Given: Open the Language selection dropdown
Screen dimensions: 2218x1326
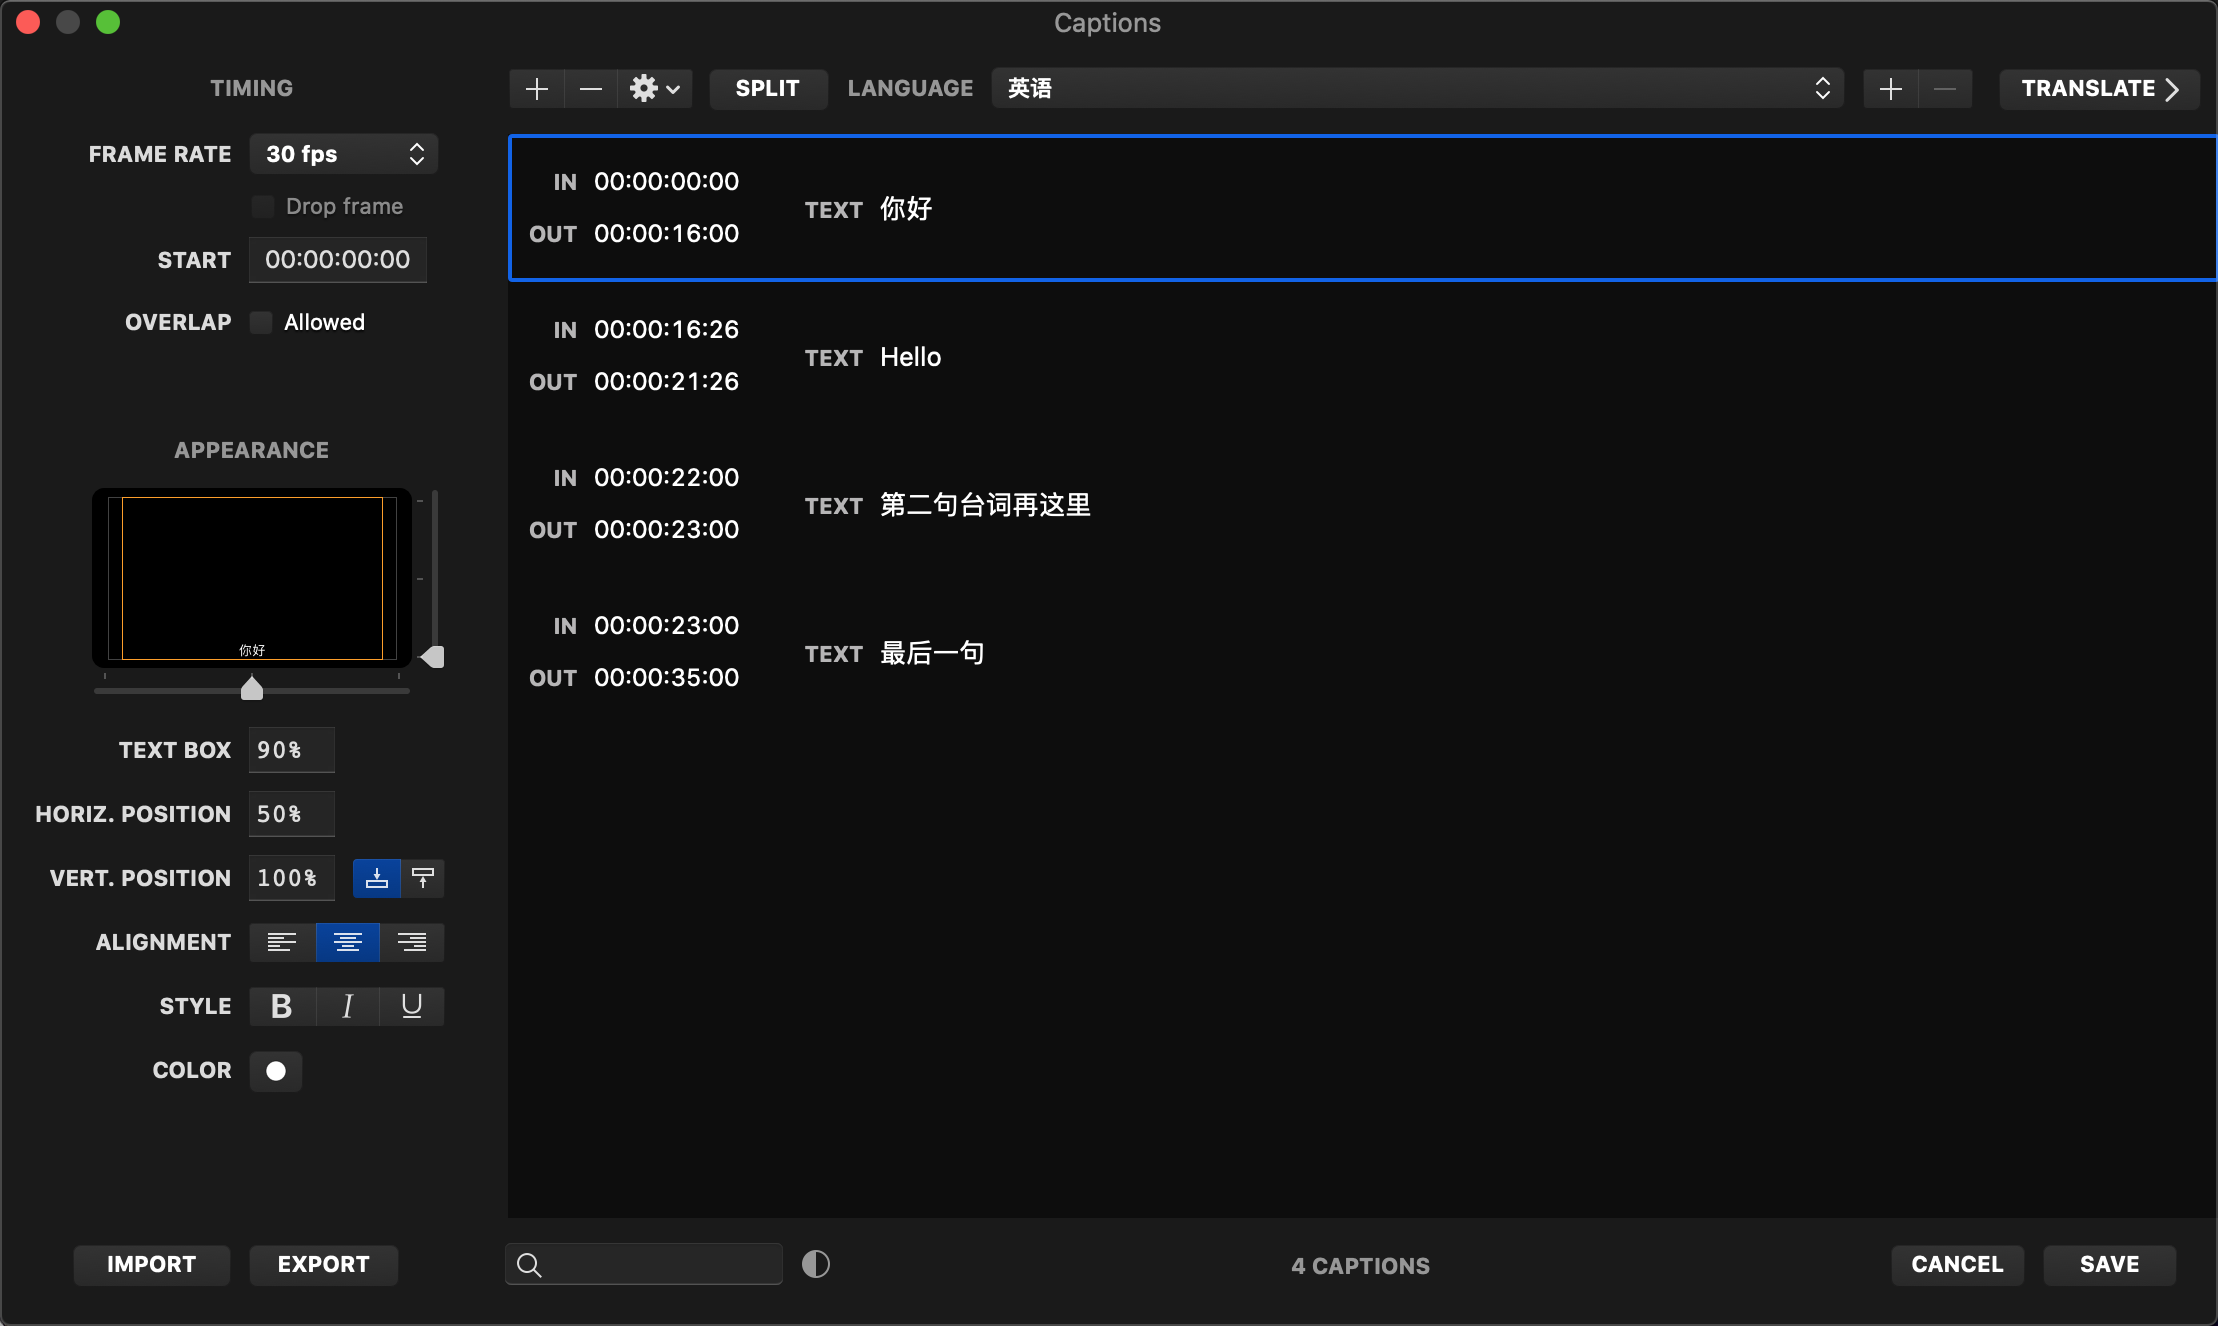Looking at the screenshot, I should pos(1417,89).
